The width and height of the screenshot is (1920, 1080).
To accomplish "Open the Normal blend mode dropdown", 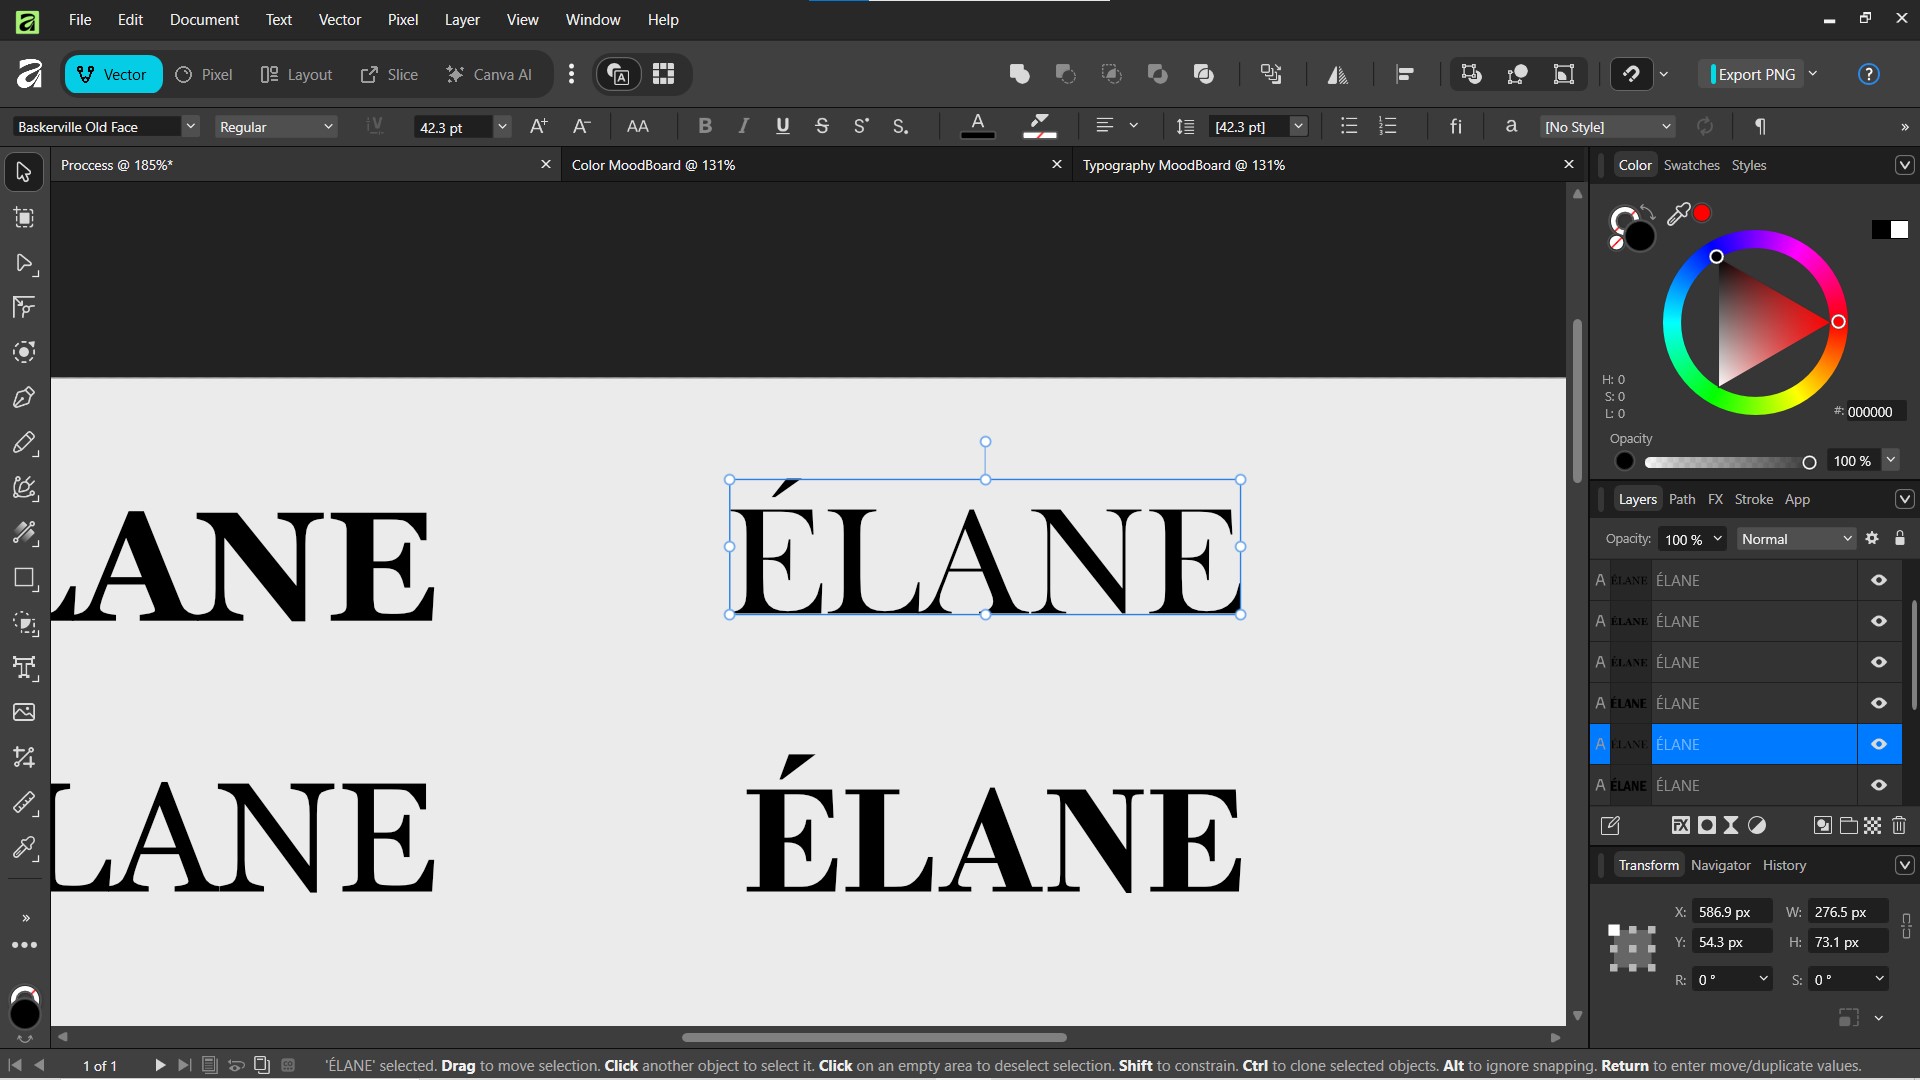I will pos(1796,539).
